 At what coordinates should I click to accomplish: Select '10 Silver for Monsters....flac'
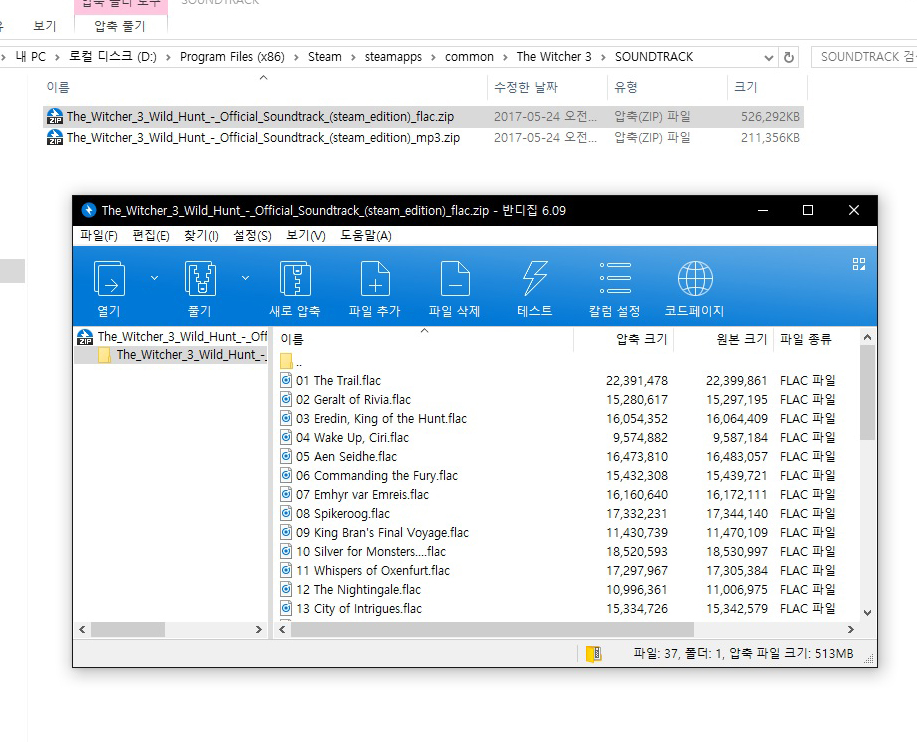(371, 552)
